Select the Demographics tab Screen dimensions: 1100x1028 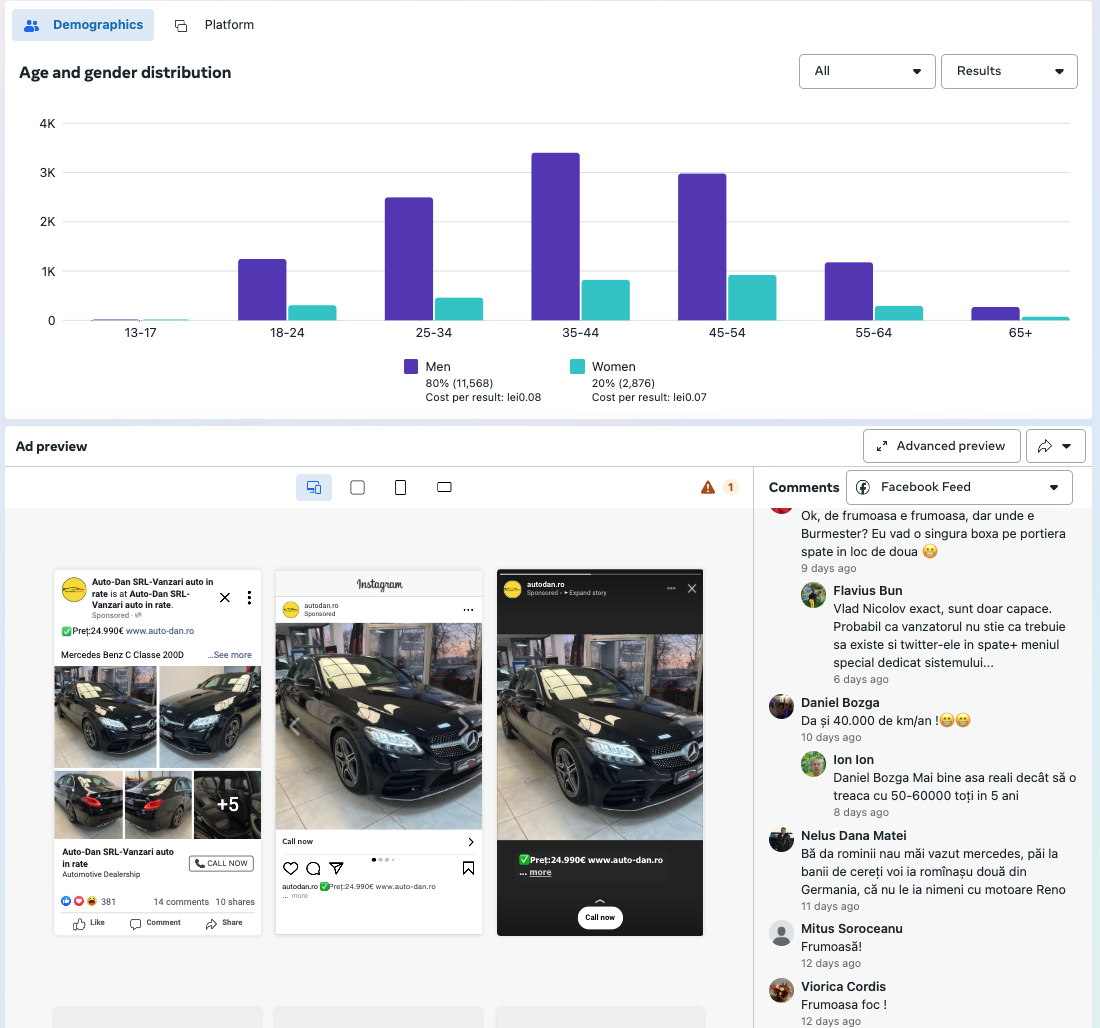point(83,25)
